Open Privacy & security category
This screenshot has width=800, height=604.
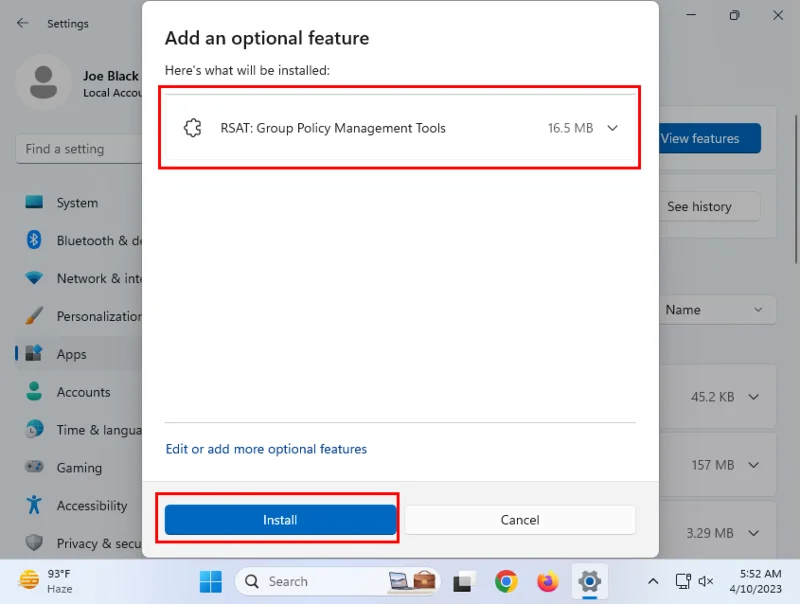[x=79, y=543]
